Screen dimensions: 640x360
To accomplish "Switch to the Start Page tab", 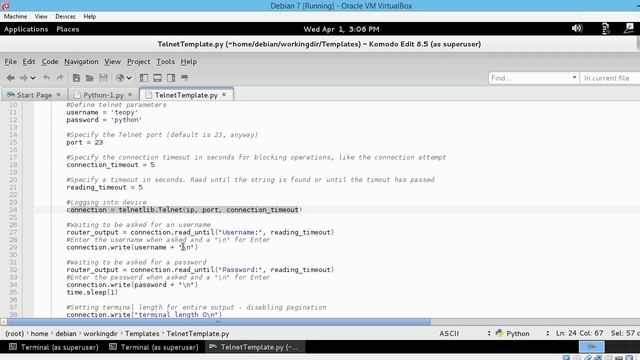I will tap(34, 95).
